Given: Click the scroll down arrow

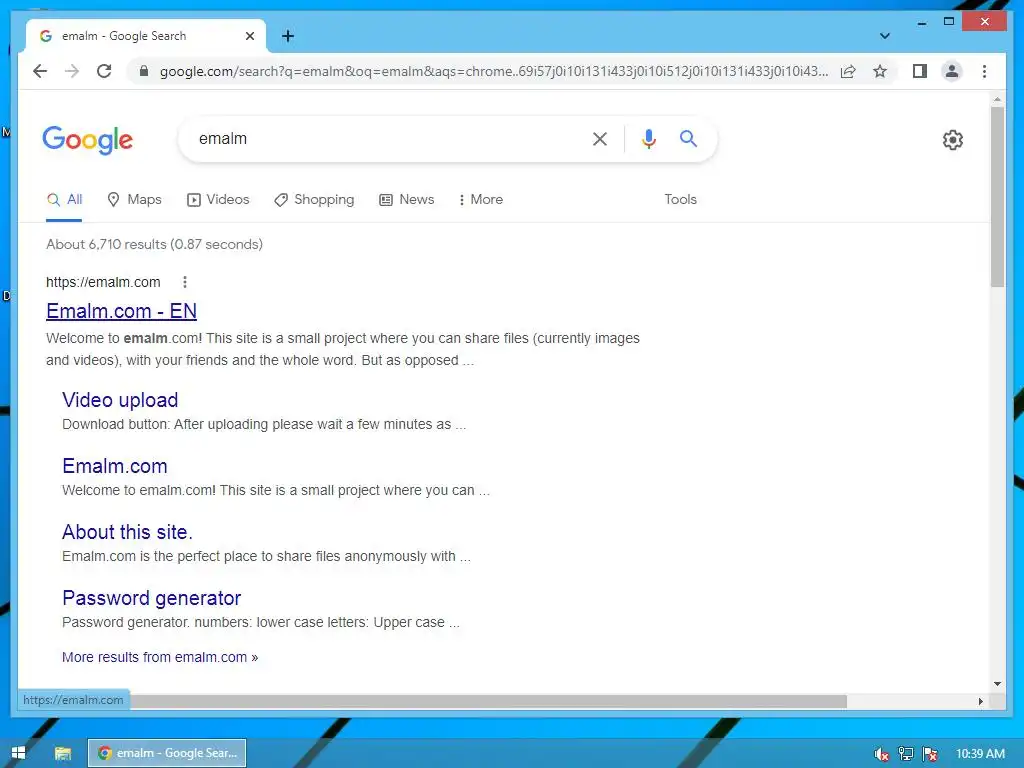Looking at the screenshot, I should pyautogui.click(x=997, y=684).
